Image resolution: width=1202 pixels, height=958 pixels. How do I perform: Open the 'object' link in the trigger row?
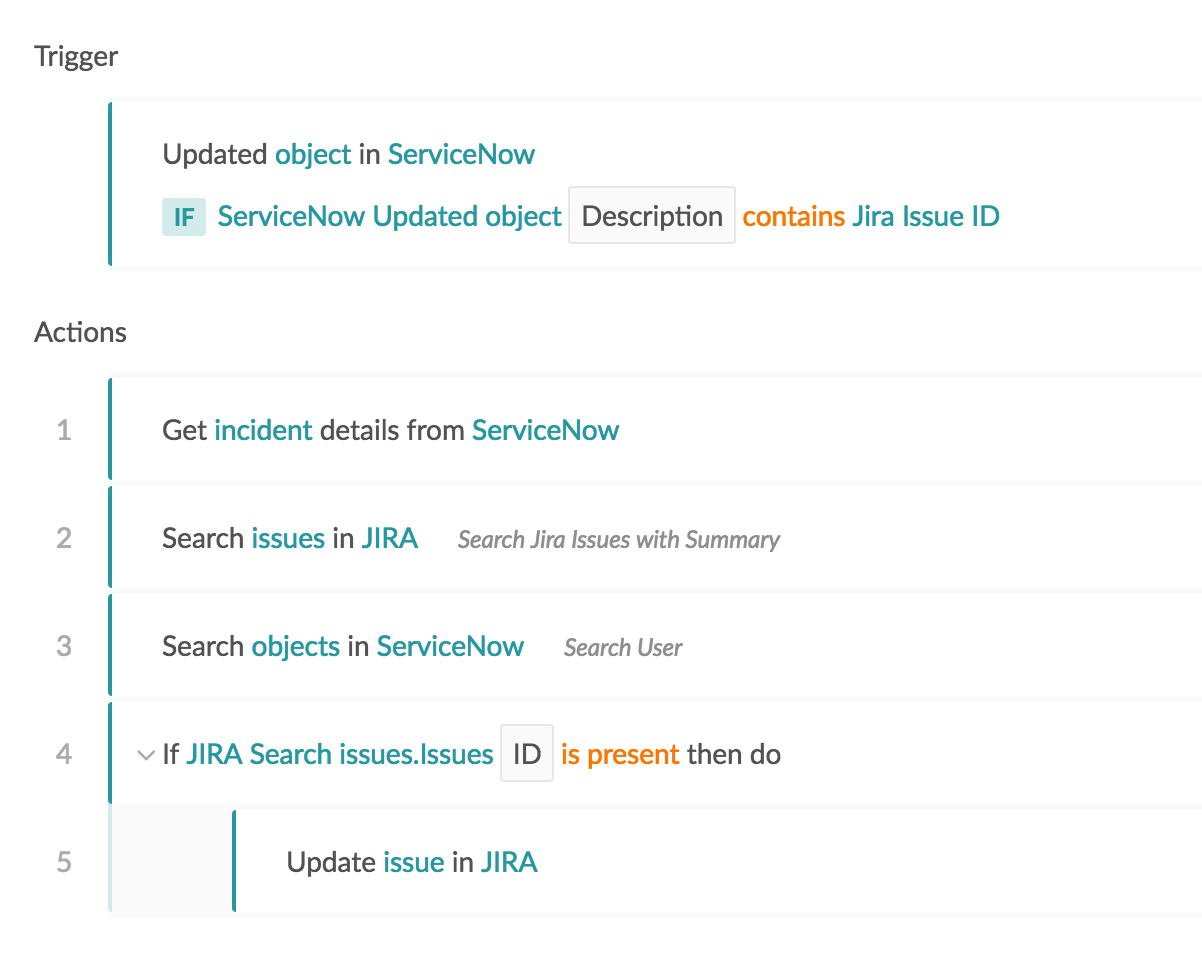click(x=312, y=154)
